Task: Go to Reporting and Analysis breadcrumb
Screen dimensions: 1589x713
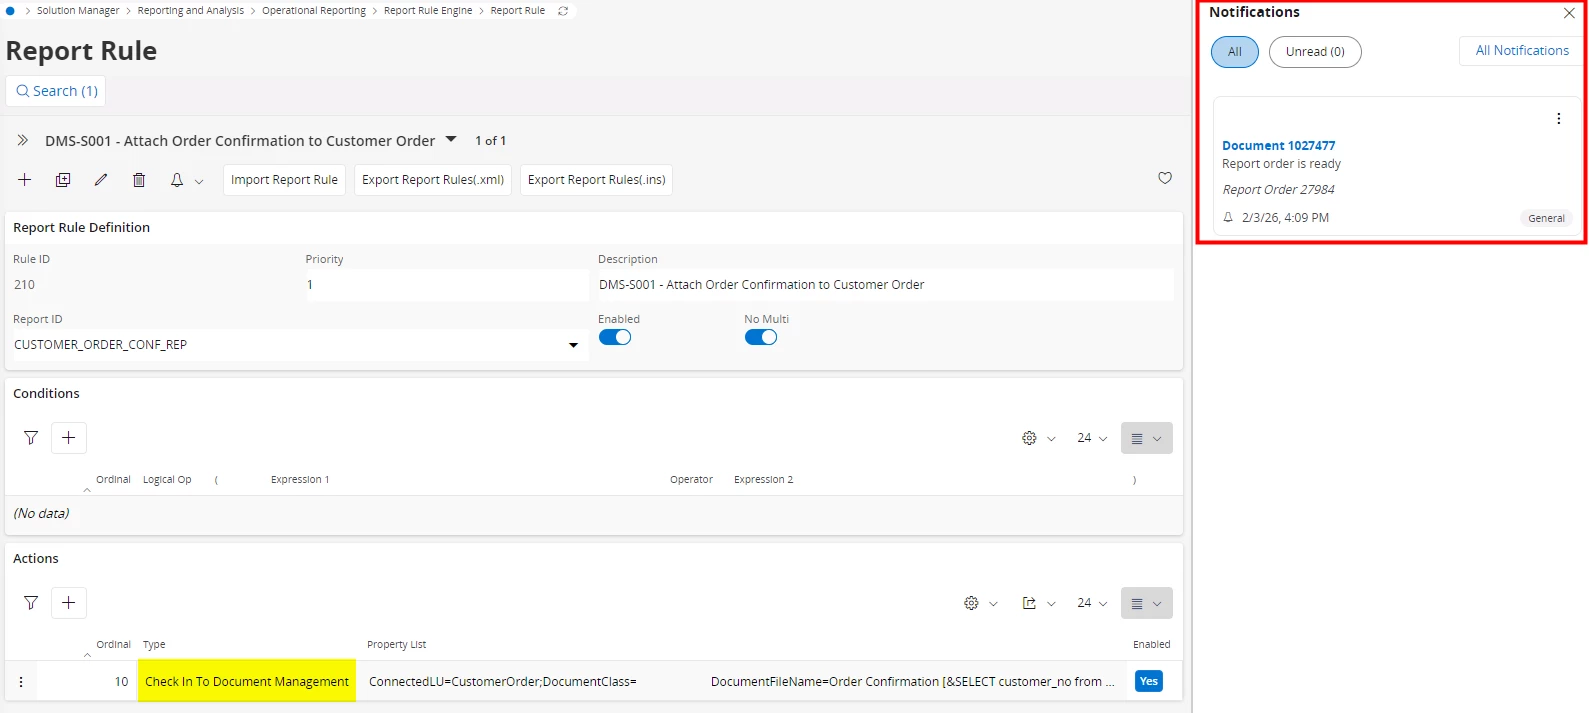Action: click(x=190, y=11)
